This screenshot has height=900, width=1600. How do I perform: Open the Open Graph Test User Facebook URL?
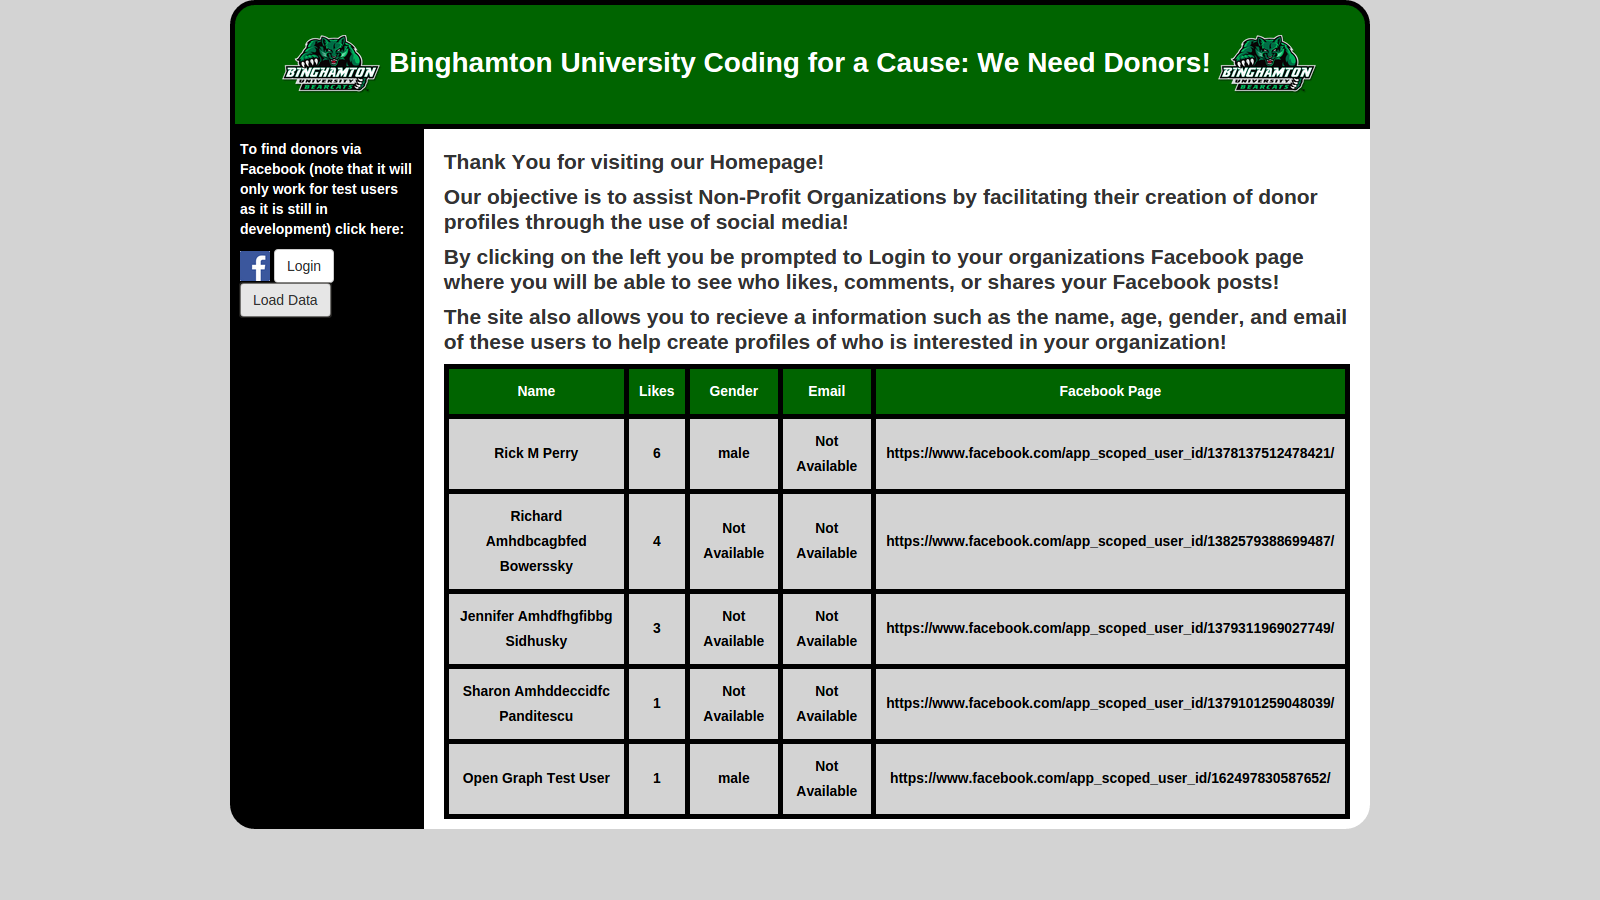click(x=1110, y=778)
